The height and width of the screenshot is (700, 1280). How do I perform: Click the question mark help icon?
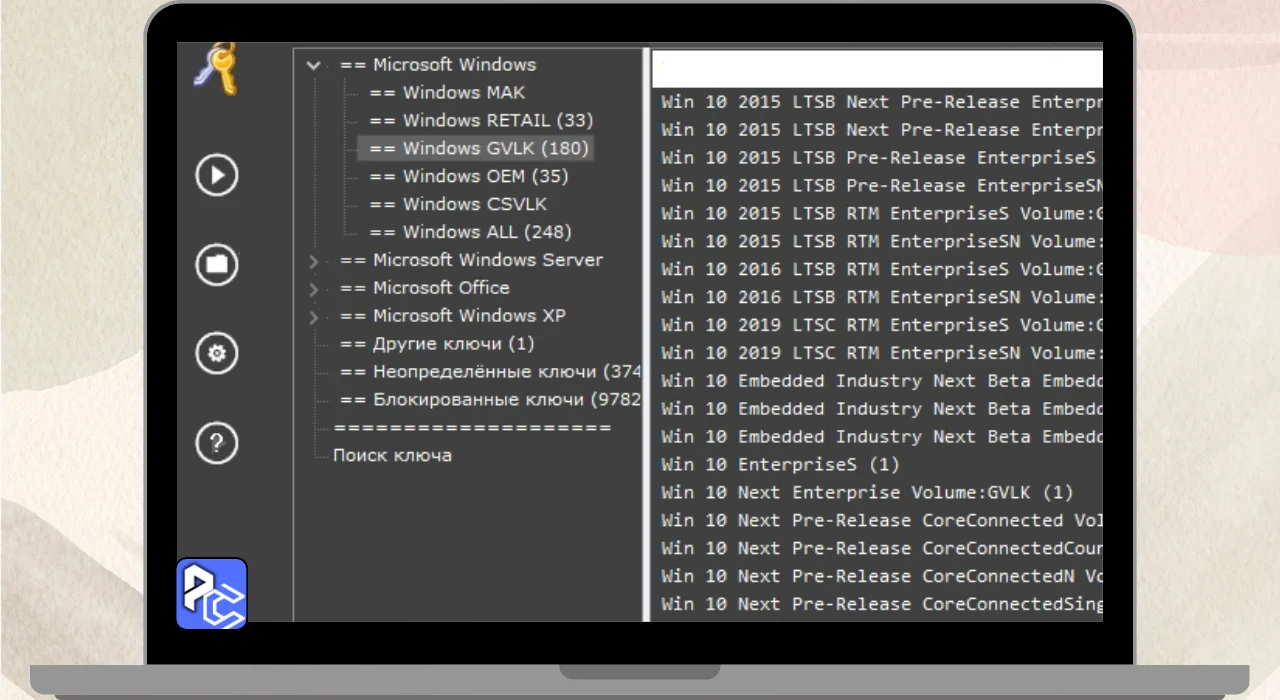[216, 442]
